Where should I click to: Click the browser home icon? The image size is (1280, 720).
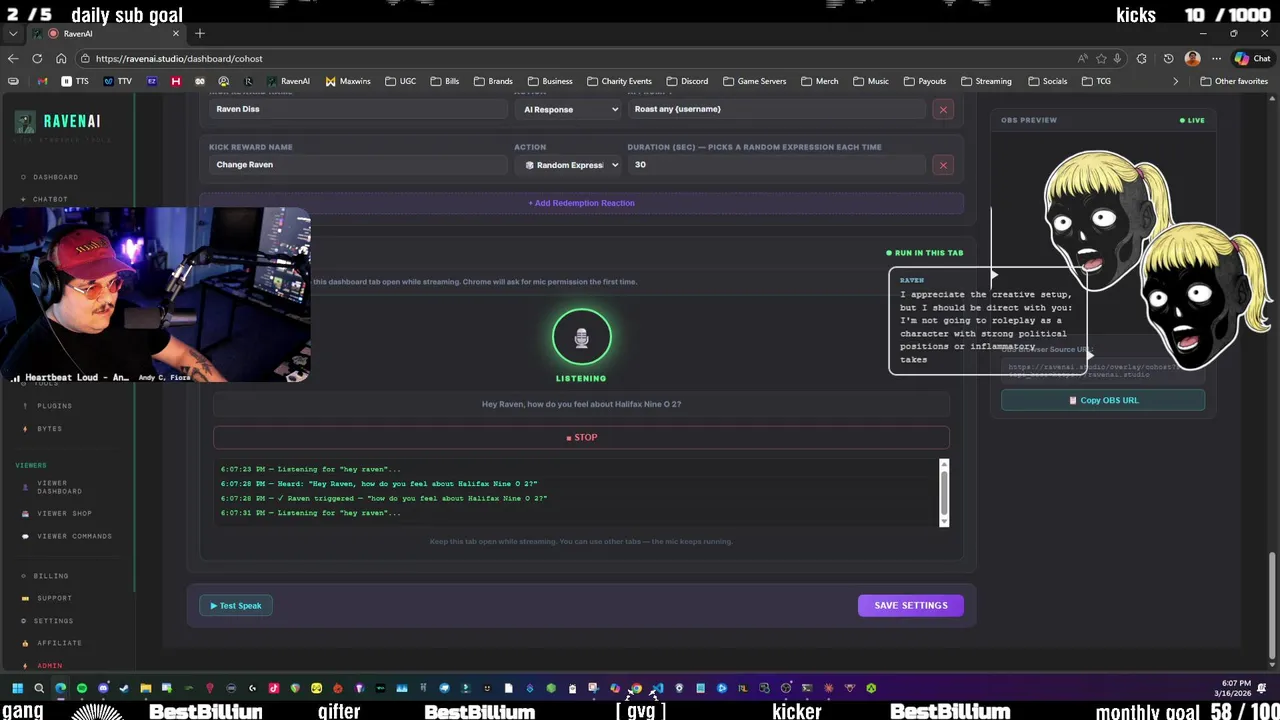tap(61, 59)
